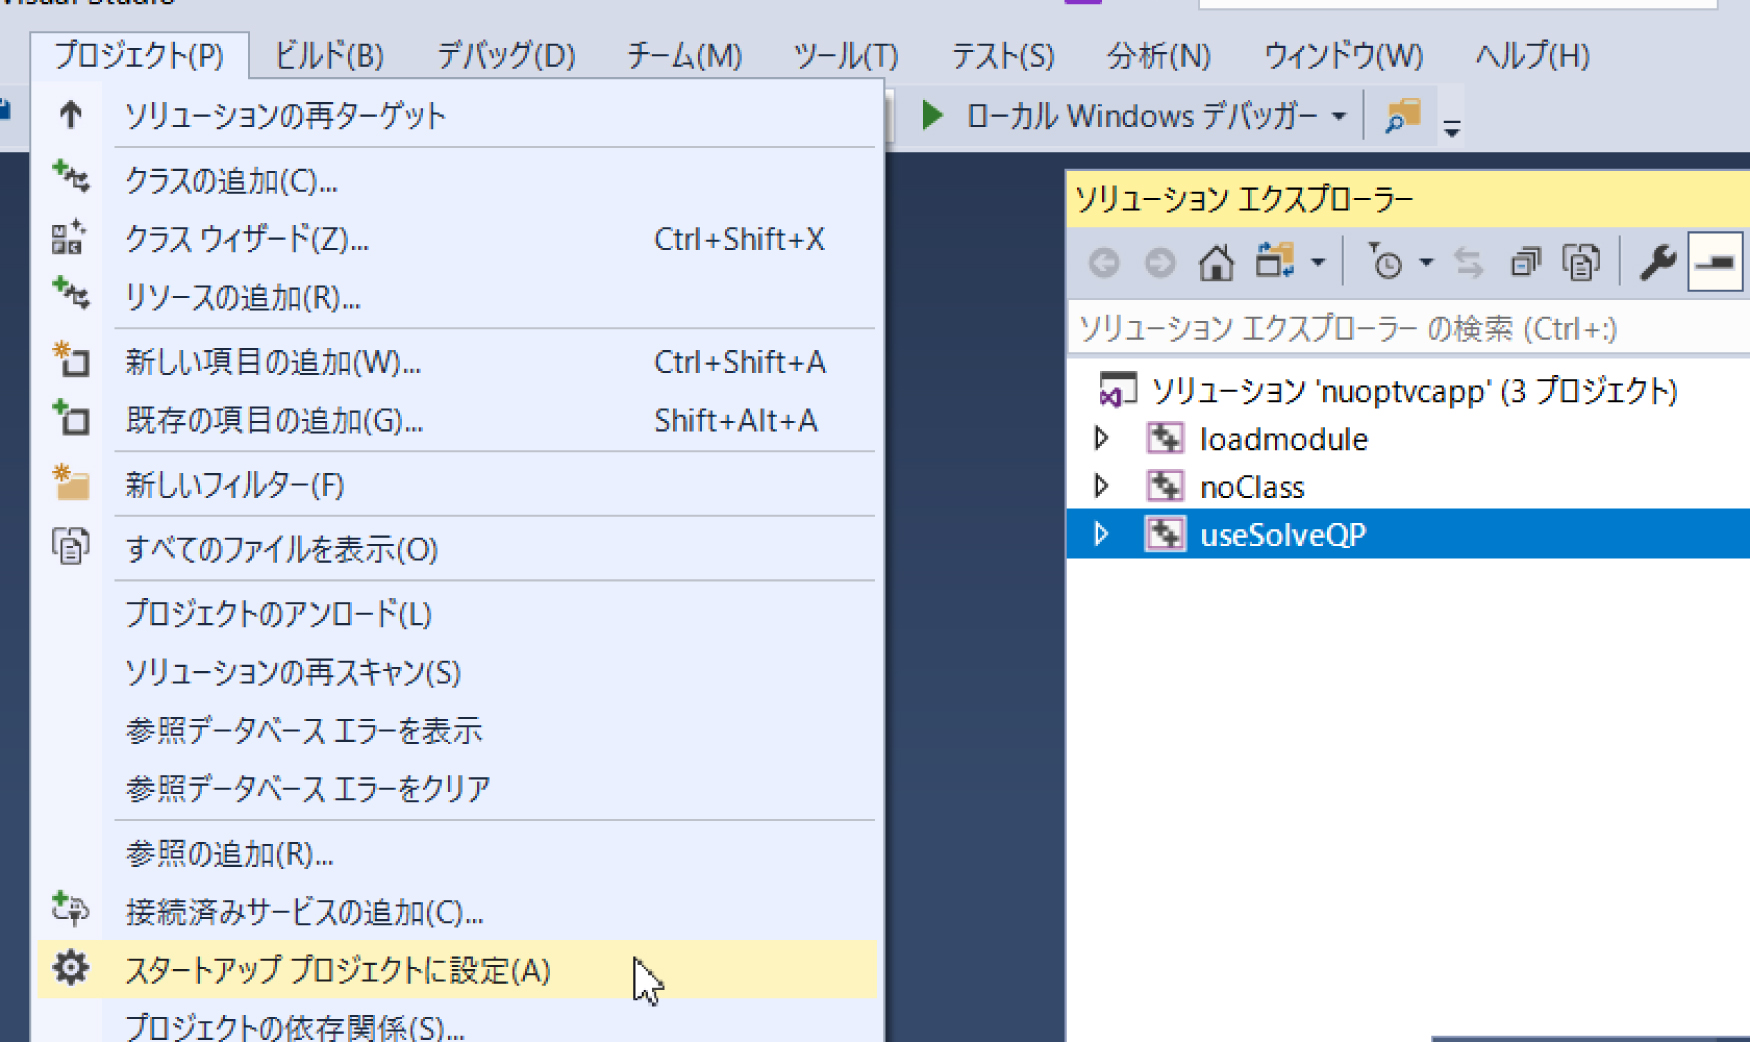Choose 参照データベース エラーを表示 entry

[457, 730]
